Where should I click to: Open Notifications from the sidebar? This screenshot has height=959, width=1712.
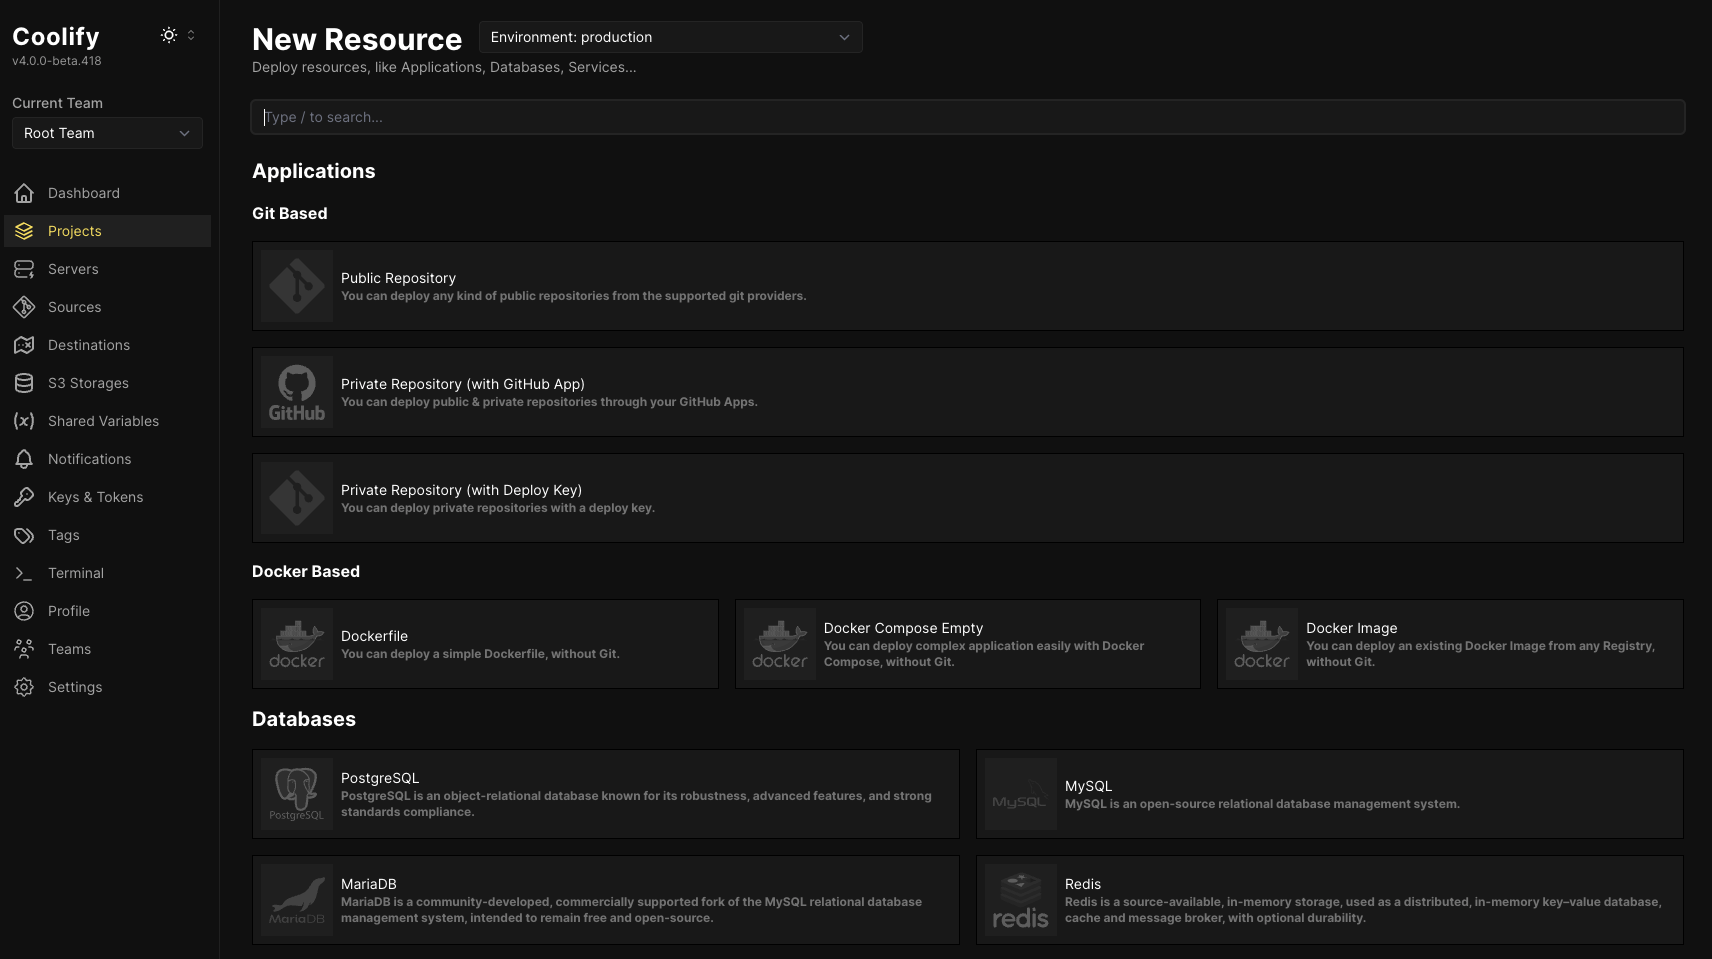click(x=107, y=459)
